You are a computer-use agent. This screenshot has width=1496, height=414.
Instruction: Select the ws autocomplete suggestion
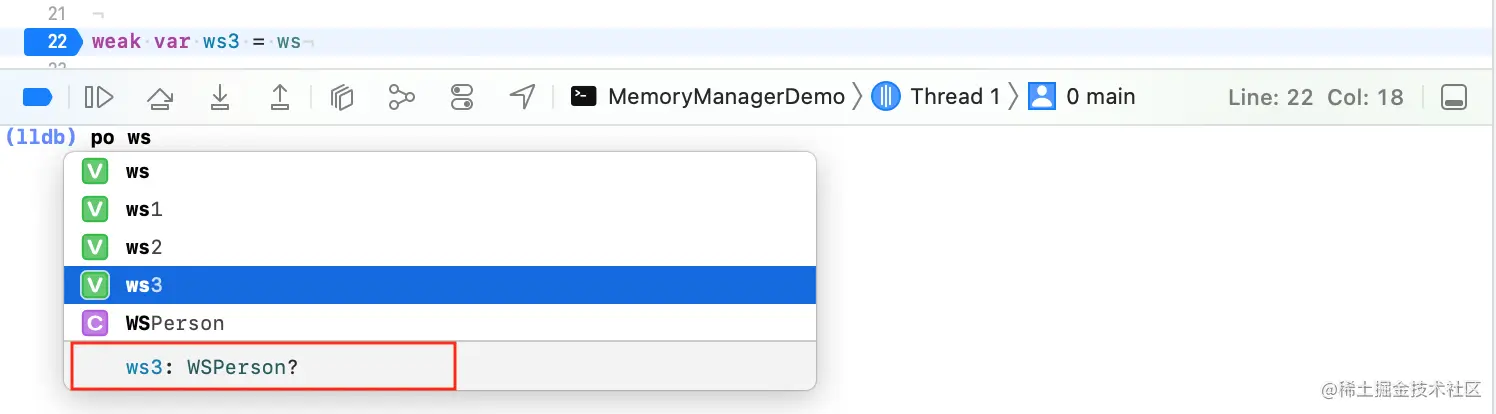coord(440,171)
